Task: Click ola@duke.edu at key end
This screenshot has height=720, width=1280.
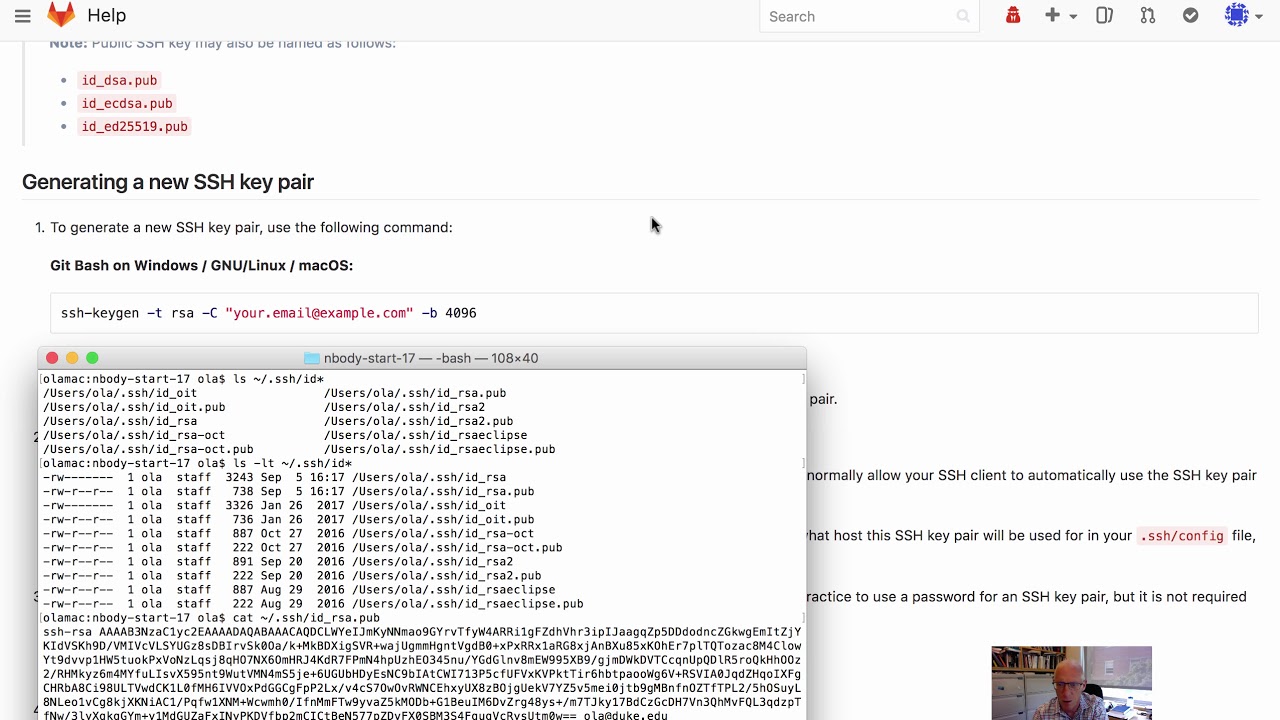Action: [x=625, y=715]
